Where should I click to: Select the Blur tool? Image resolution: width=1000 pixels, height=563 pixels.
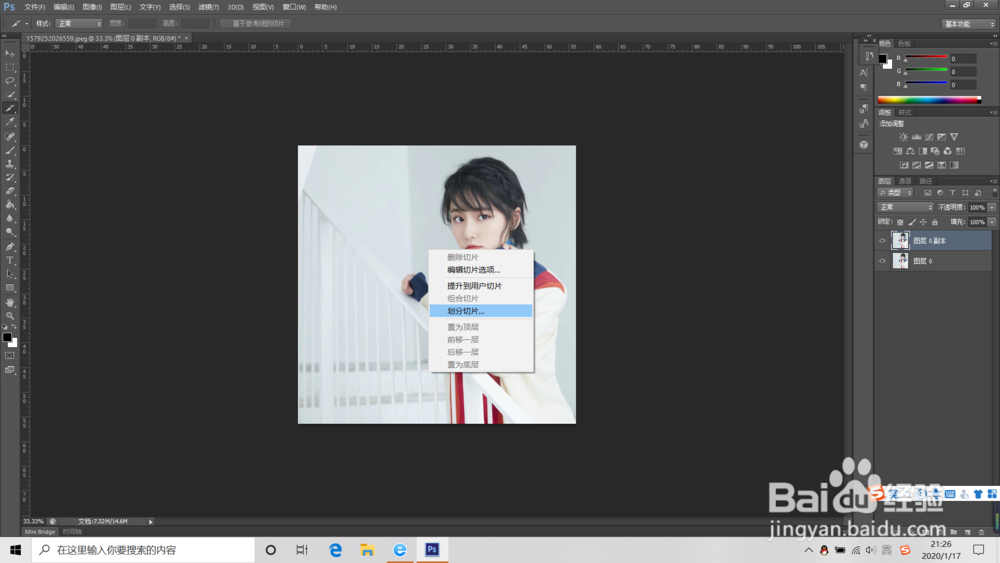[x=10, y=219]
